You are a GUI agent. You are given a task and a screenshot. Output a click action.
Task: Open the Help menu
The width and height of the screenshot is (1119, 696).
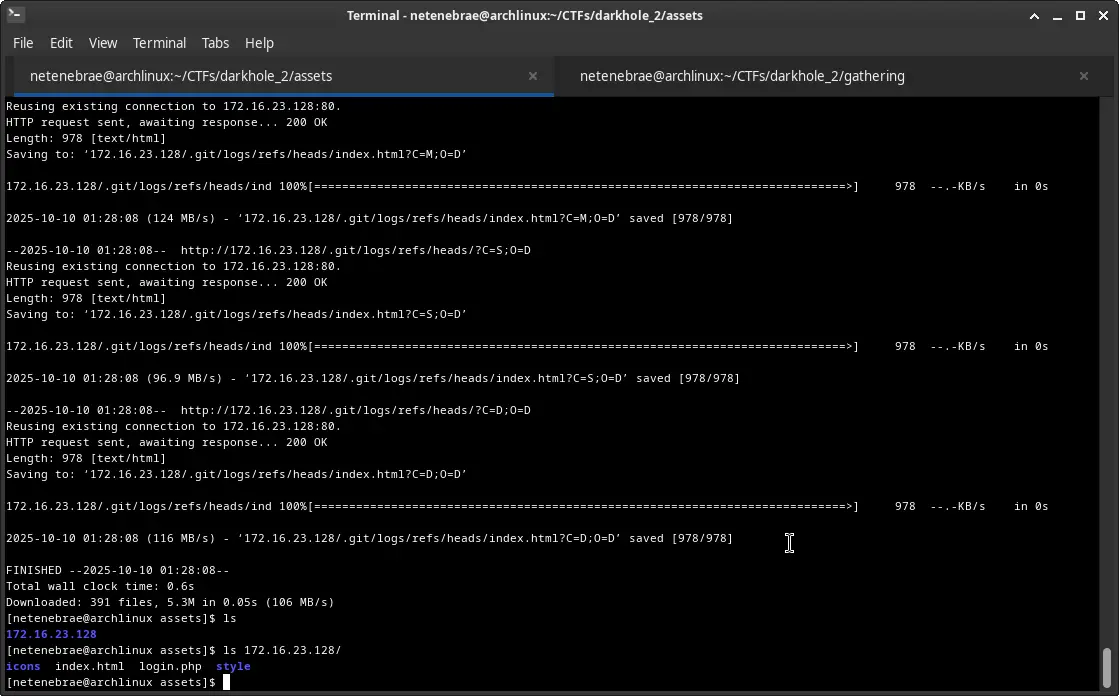[x=259, y=43]
